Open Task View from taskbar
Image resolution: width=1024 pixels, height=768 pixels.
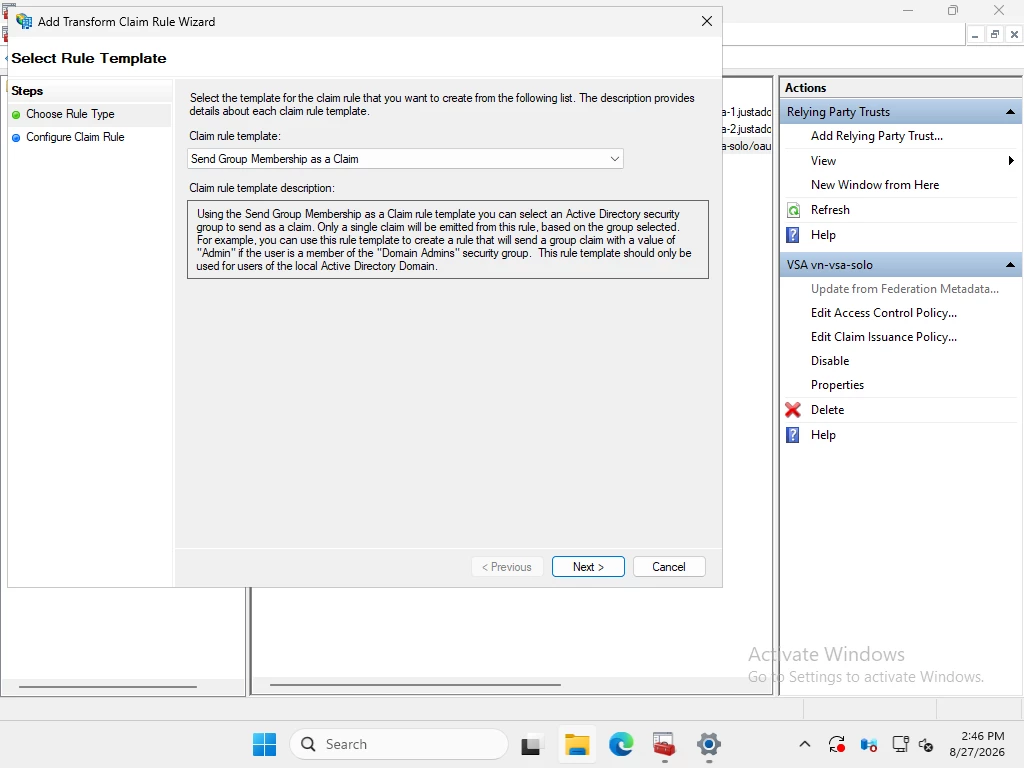pos(531,744)
